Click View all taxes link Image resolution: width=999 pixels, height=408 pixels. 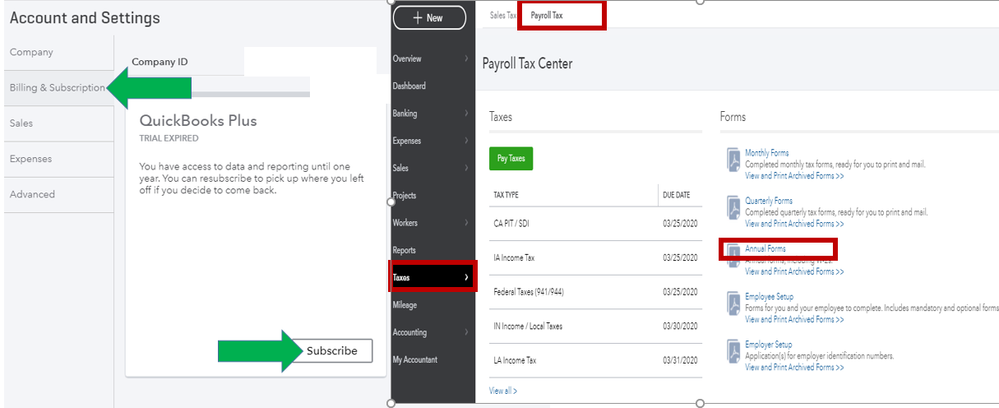(503, 390)
